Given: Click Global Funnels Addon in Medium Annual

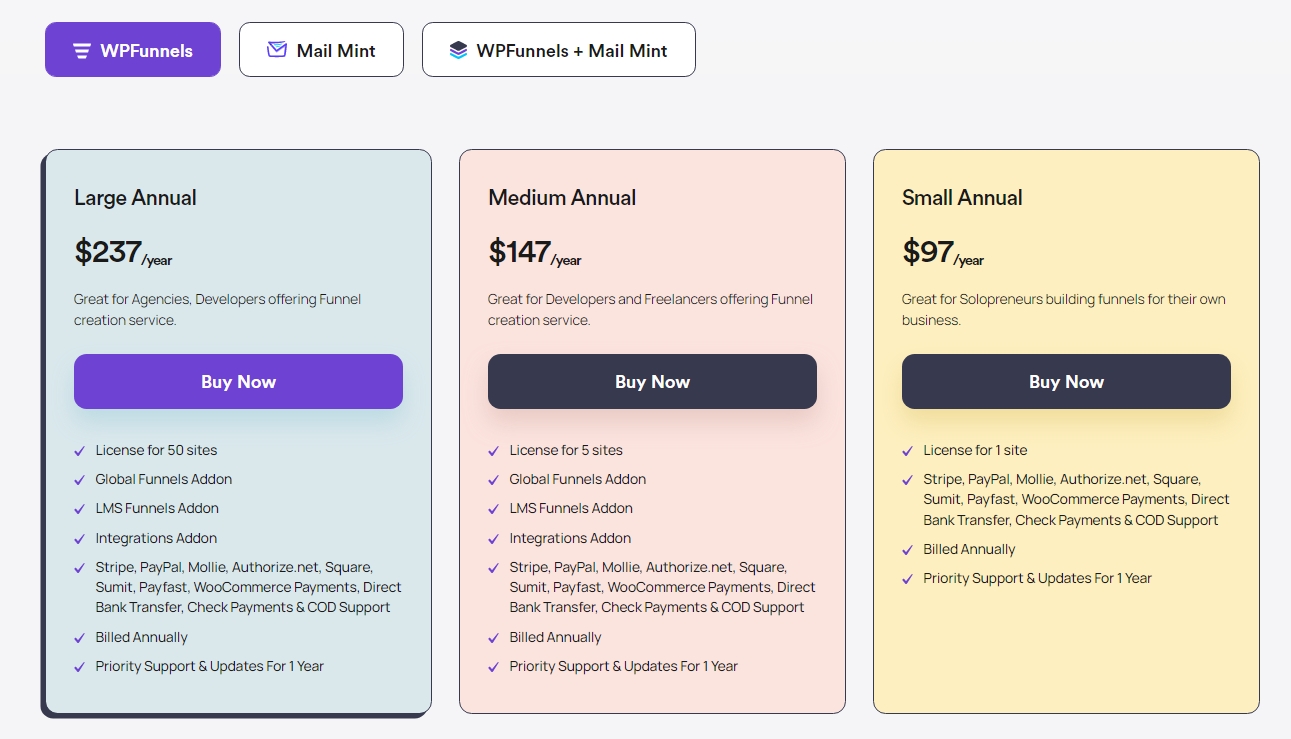Looking at the screenshot, I should pyautogui.click(x=578, y=479).
